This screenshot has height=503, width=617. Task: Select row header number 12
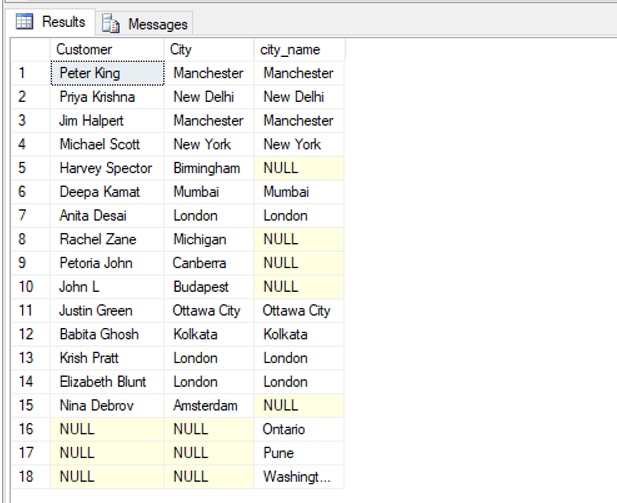click(x=31, y=334)
